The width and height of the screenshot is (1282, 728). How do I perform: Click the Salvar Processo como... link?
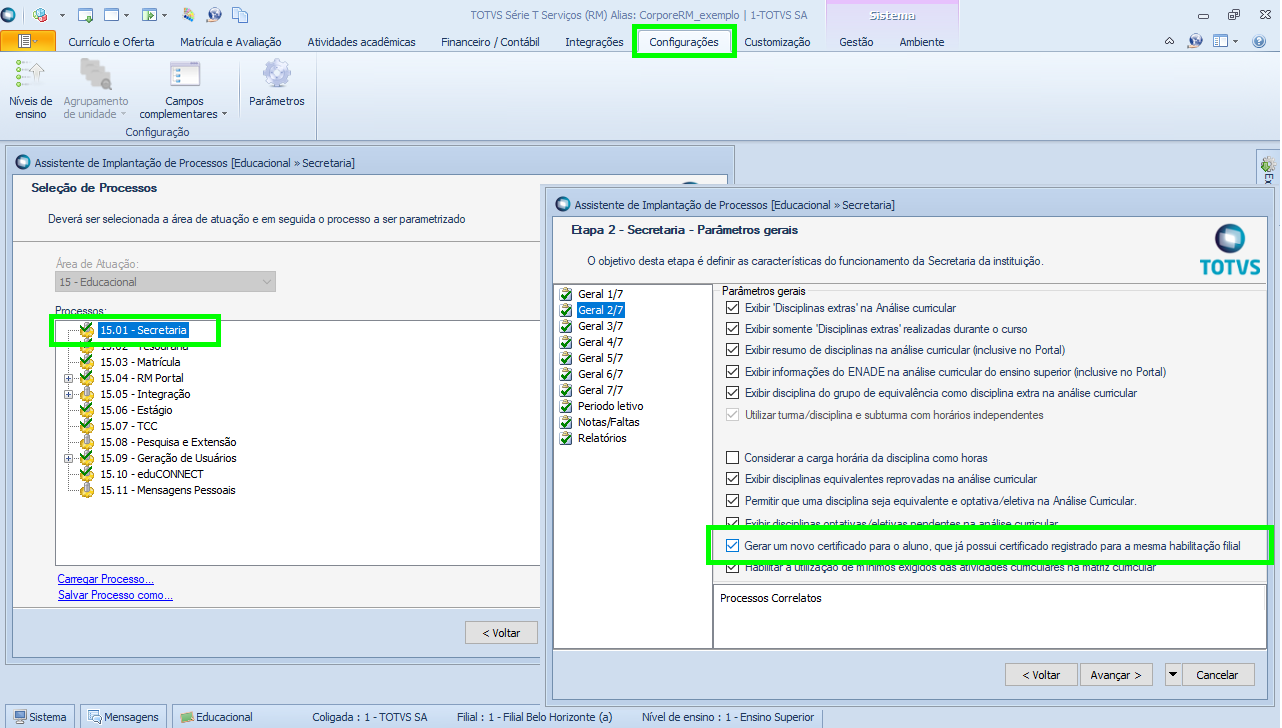pos(115,595)
